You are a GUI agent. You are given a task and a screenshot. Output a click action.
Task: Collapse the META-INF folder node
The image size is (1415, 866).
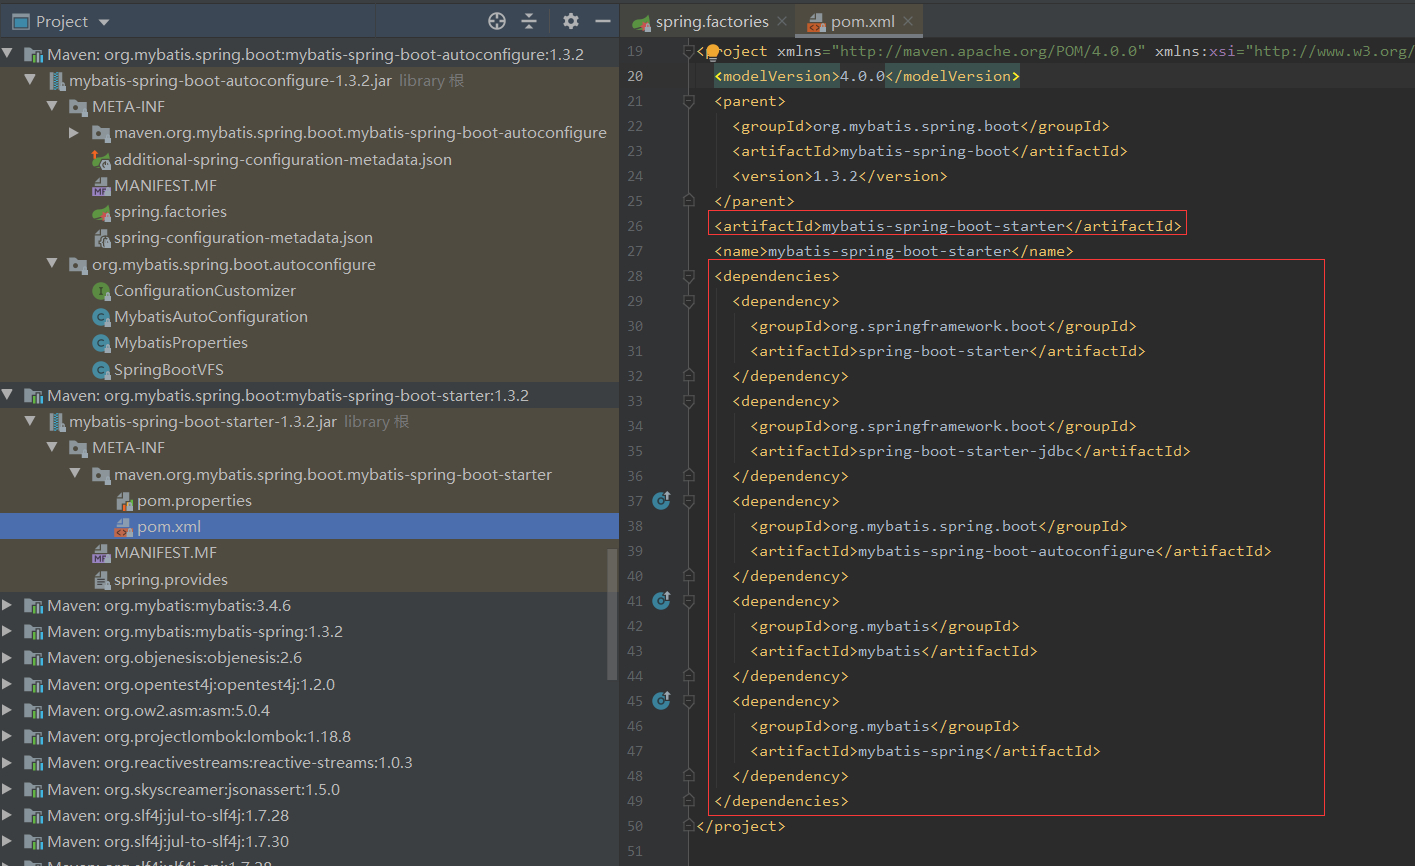pos(52,106)
